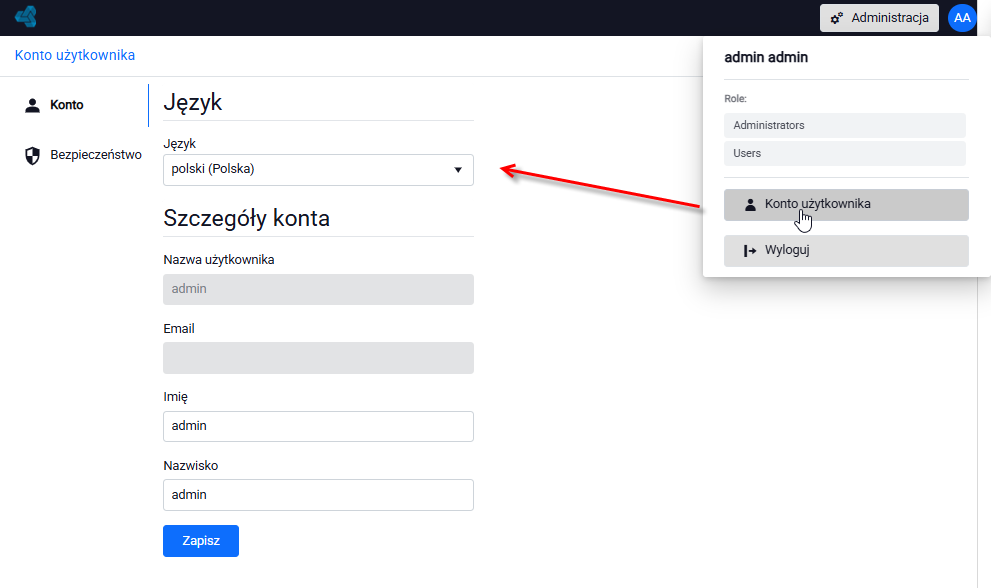This screenshot has height=588, width=991.
Task: Select Wyloguj to log out
Action: [x=846, y=251]
